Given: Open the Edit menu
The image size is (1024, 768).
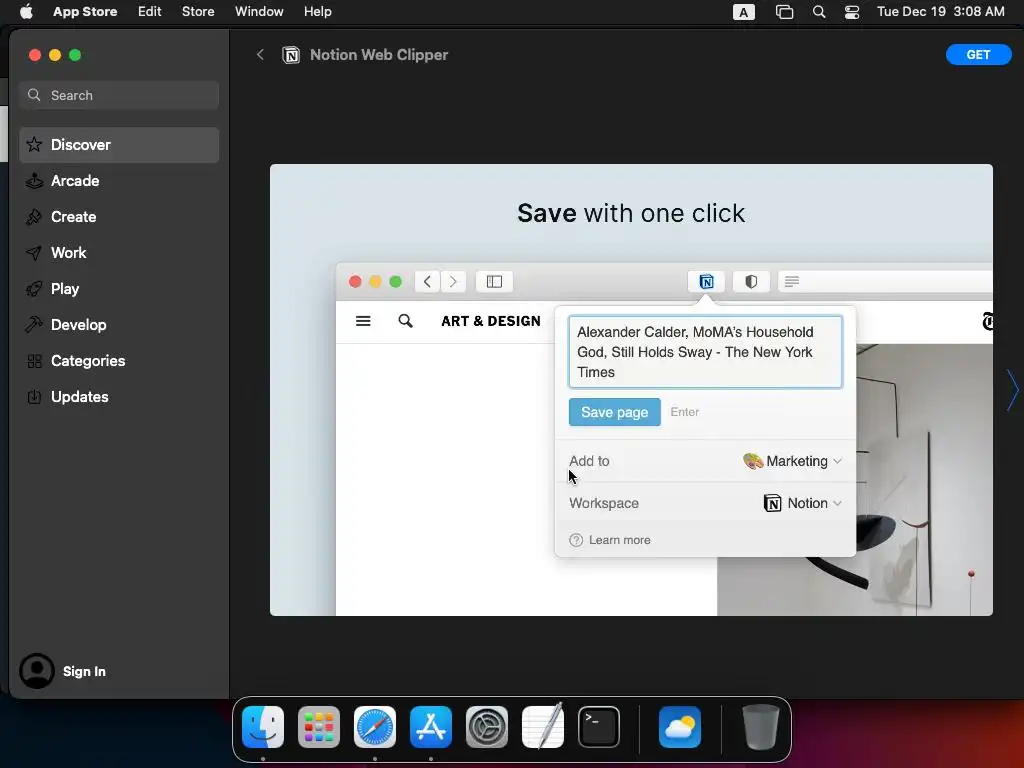Looking at the screenshot, I should [x=150, y=12].
